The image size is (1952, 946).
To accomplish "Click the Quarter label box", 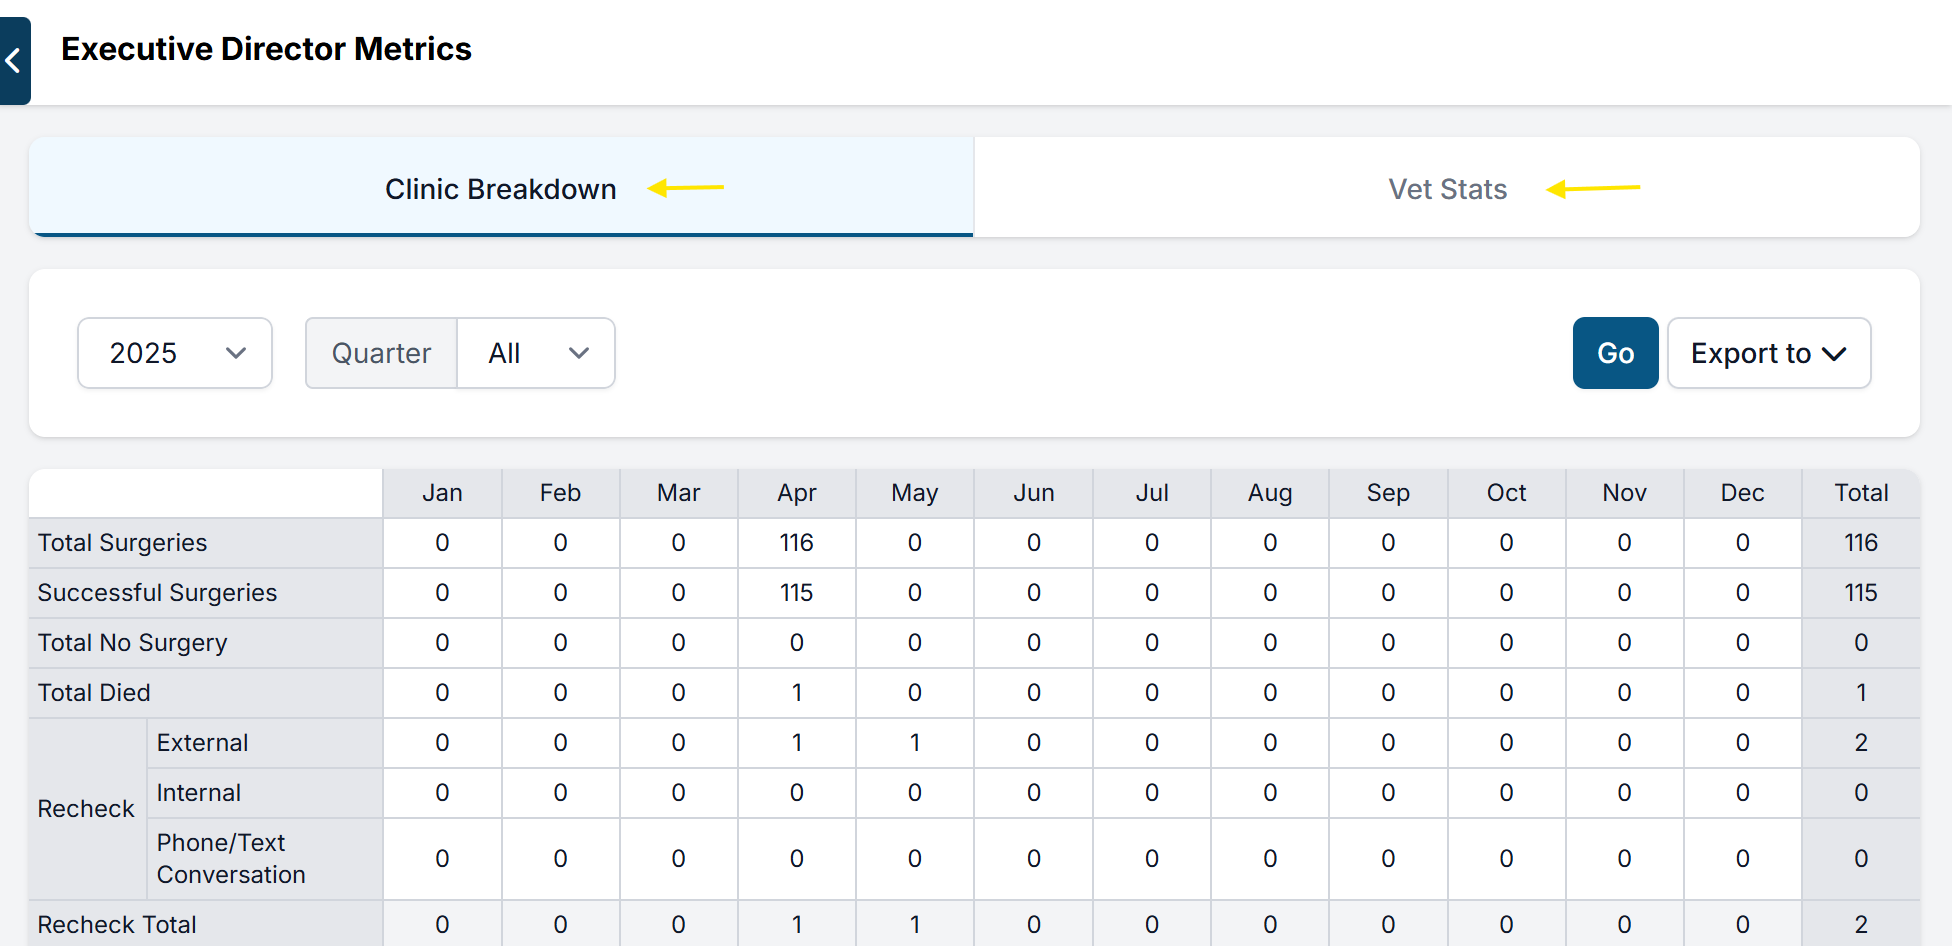I will point(381,353).
